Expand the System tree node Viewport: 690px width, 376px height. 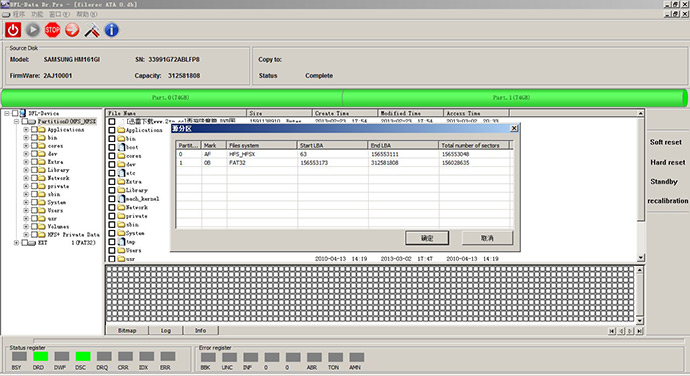click(x=26, y=202)
